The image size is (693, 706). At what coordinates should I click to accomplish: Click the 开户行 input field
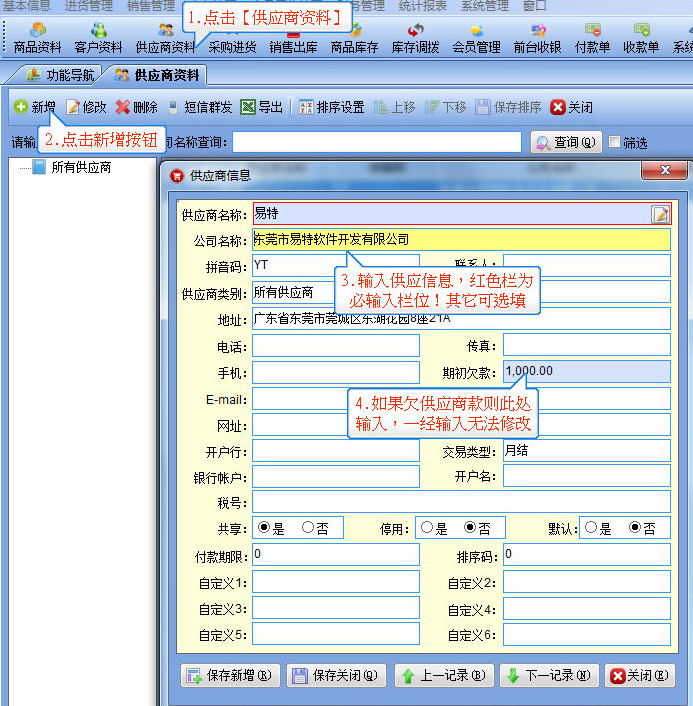(x=336, y=451)
